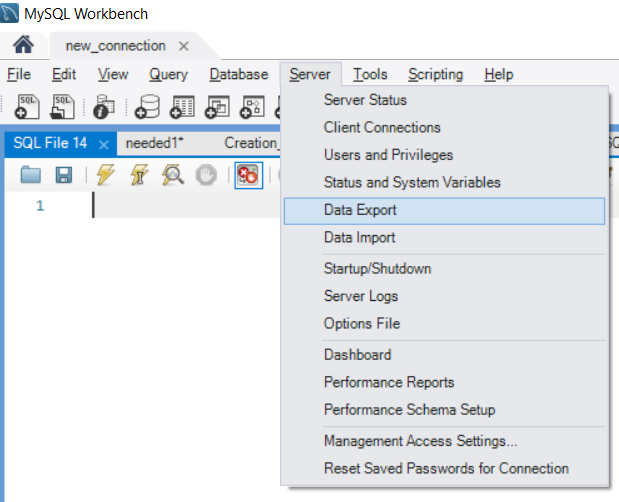
Task: Select the new_connection tab
Action: coord(115,46)
